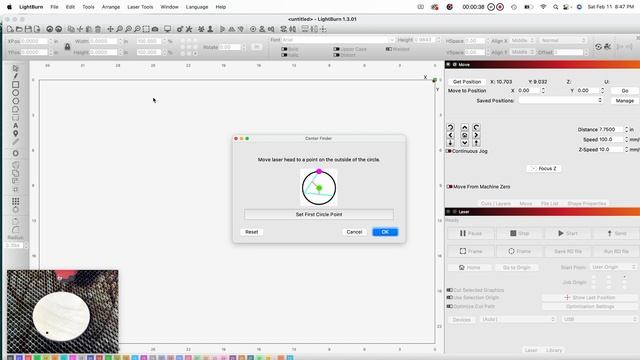Open the Arrange menu
This screenshot has width=640, height=360.
(111, 7)
